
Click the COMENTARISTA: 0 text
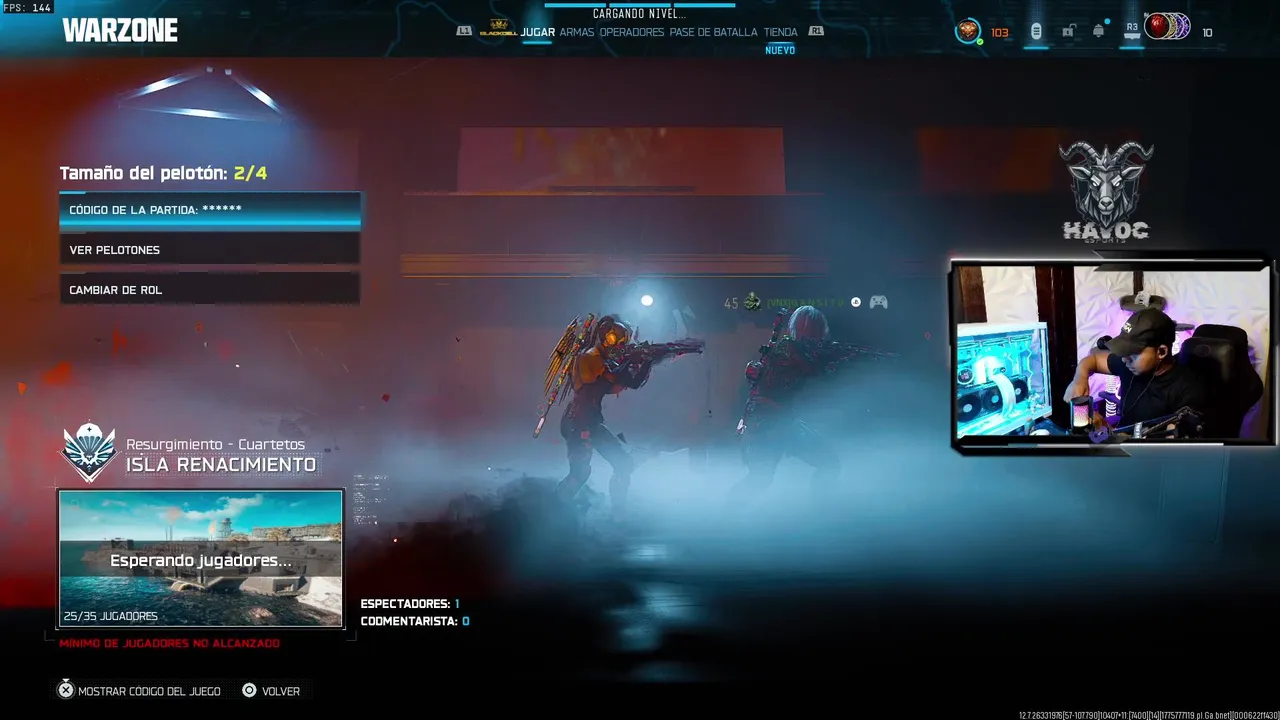[415, 621]
